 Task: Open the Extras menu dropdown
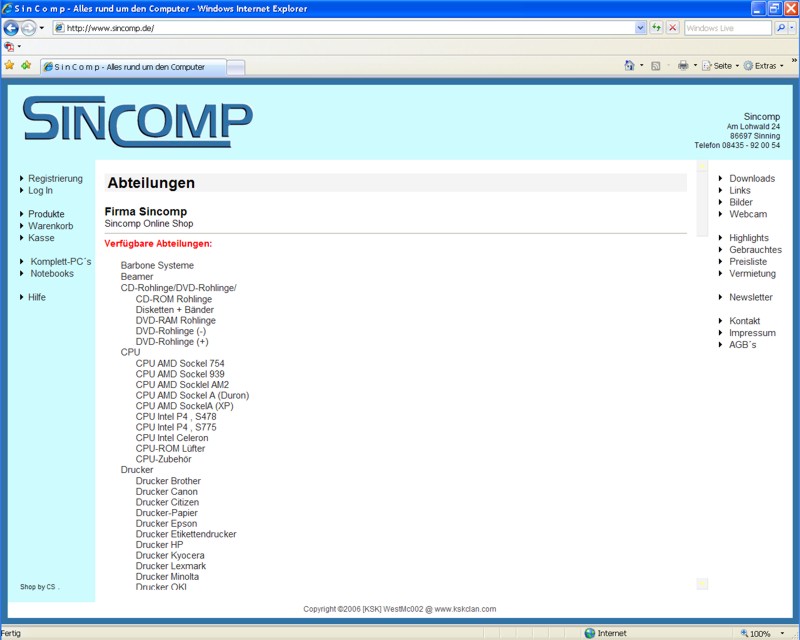point(766,66)
